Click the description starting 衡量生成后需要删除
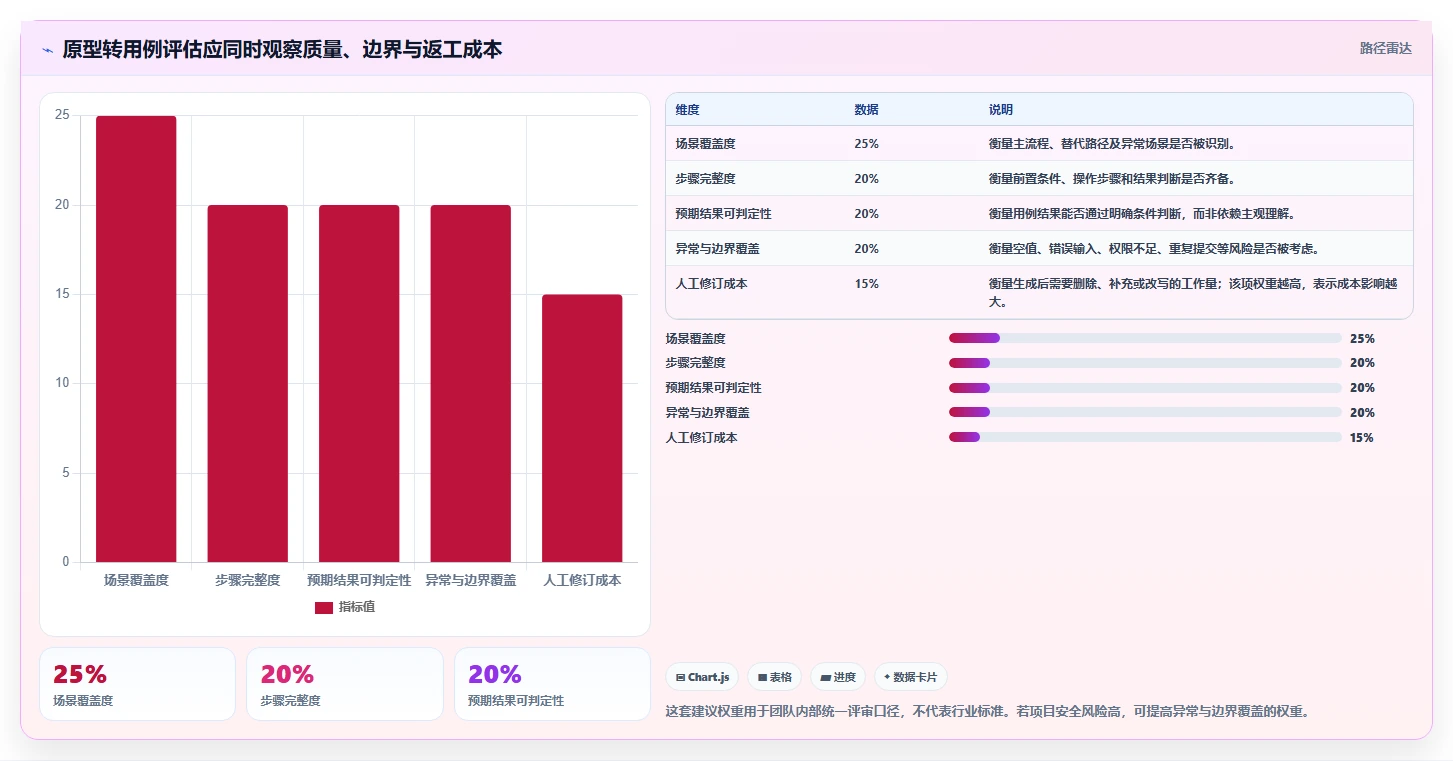This screenshot has width=1453, height=761. (1193, 292)
